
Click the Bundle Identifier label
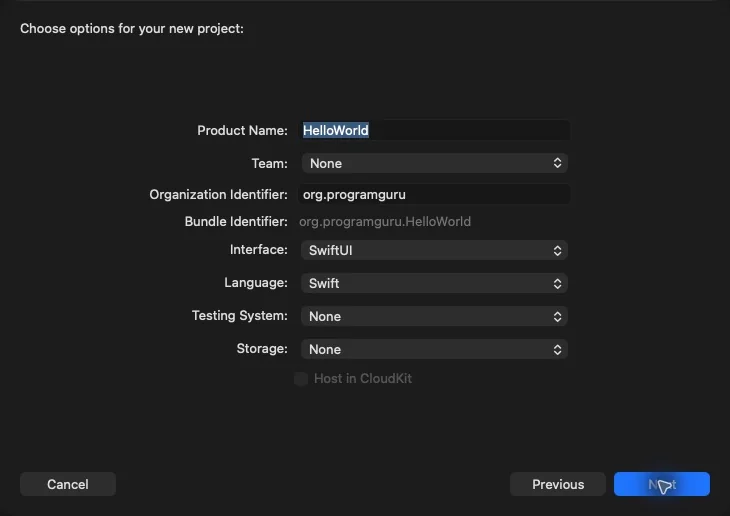coord(236,222)
